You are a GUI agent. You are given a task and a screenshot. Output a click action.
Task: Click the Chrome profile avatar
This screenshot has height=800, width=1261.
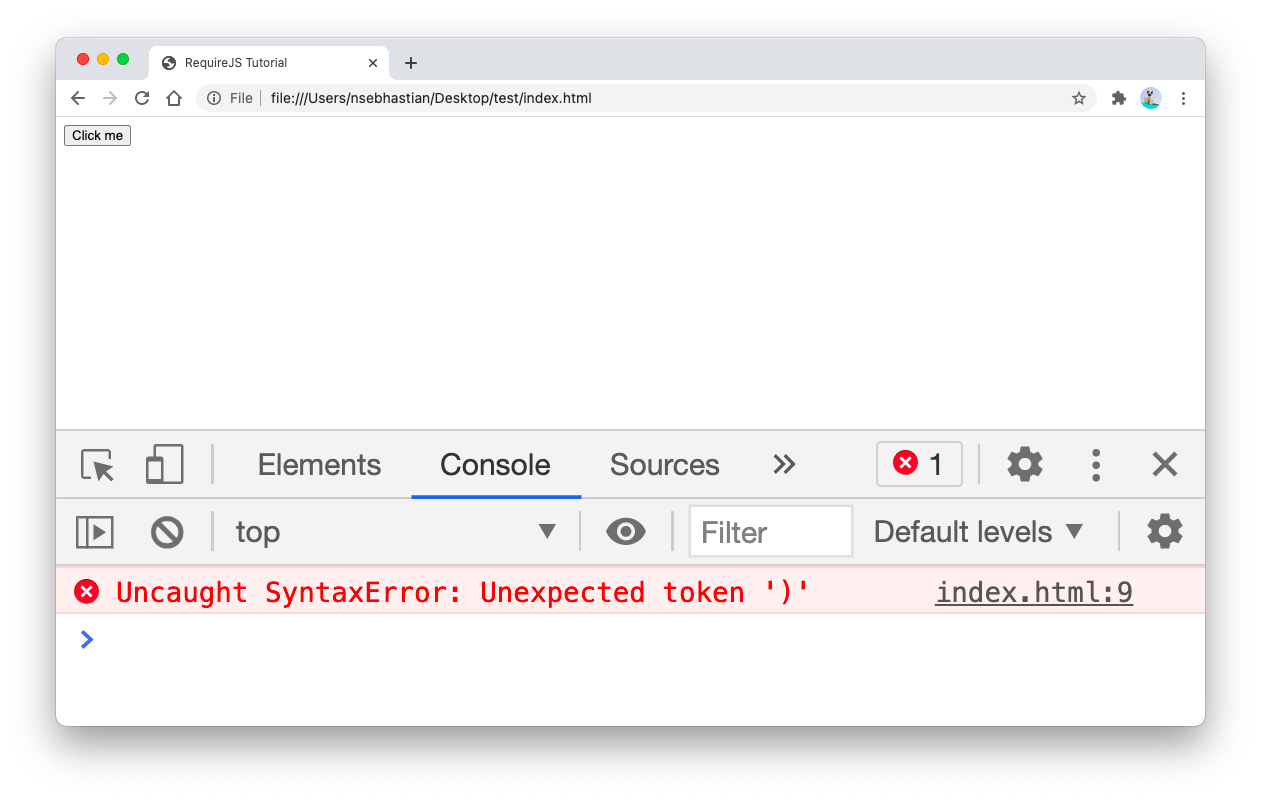pos(1150,98)
